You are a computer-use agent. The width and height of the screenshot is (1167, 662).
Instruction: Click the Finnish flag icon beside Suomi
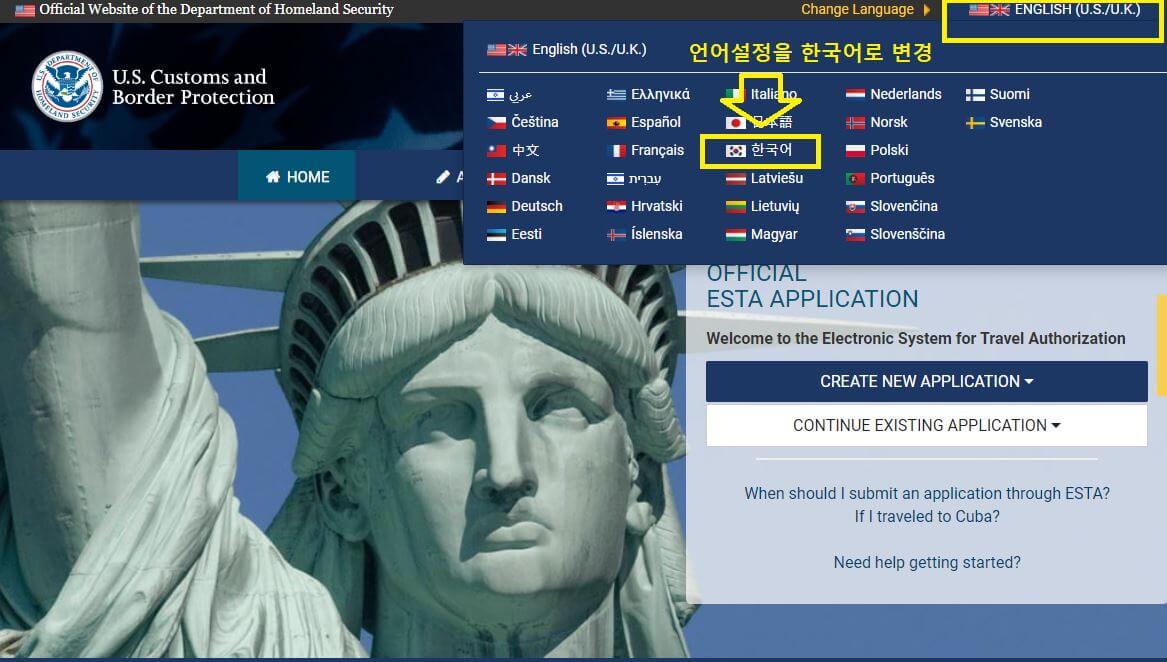point(975,95)
